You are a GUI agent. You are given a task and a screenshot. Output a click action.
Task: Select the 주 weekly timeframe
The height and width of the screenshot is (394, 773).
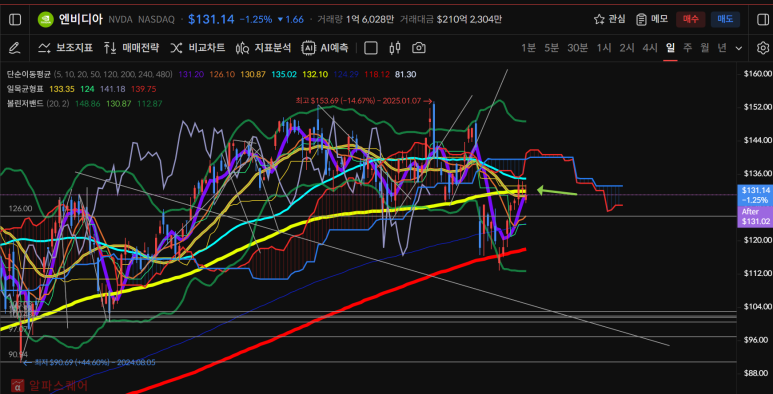tap(687, 48)
